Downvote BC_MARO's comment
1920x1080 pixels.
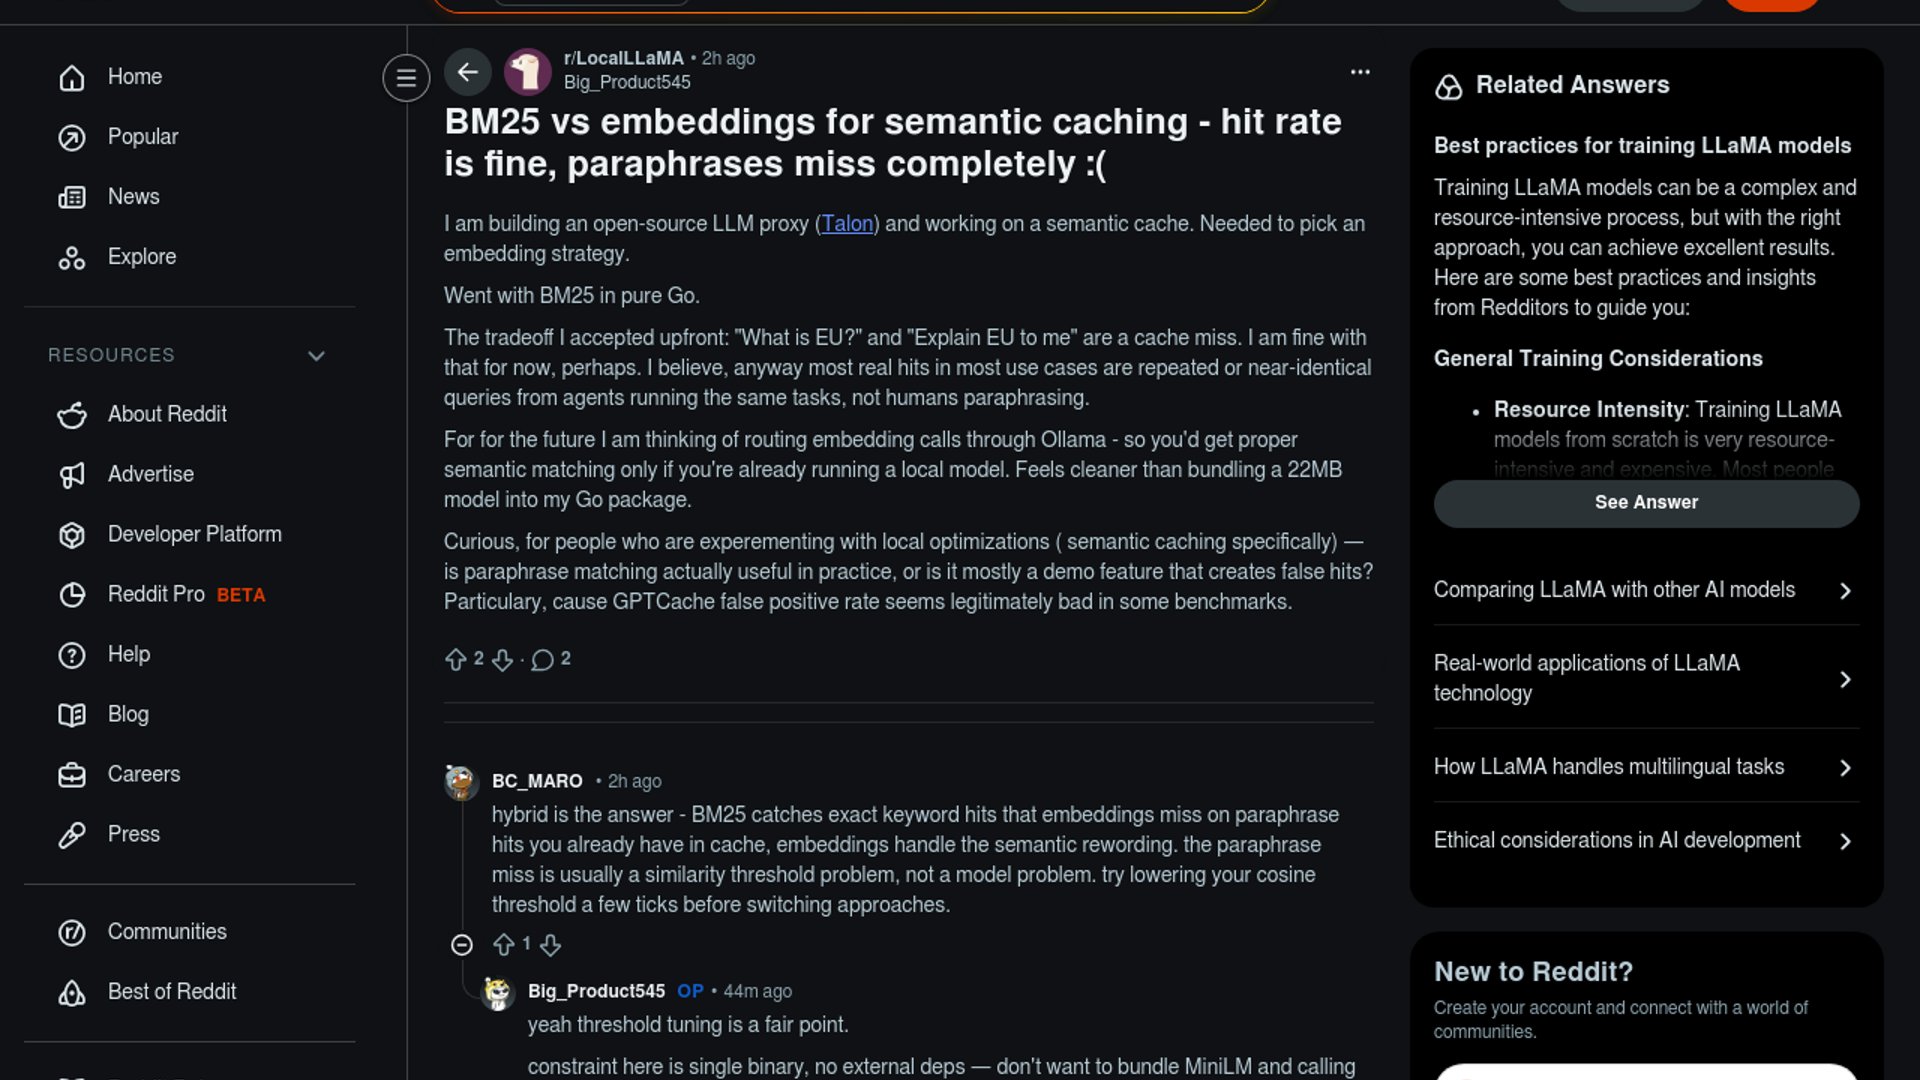(551, 945)
